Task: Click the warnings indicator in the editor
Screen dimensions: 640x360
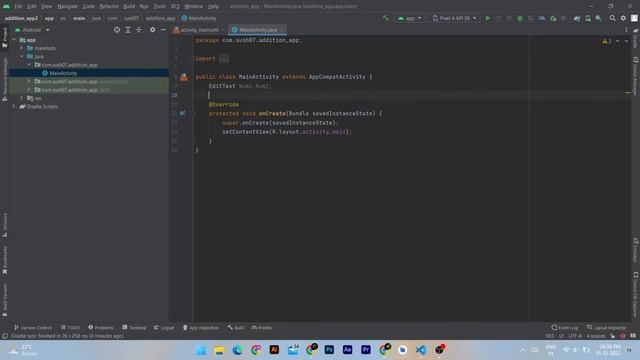Action: point(607,41)
